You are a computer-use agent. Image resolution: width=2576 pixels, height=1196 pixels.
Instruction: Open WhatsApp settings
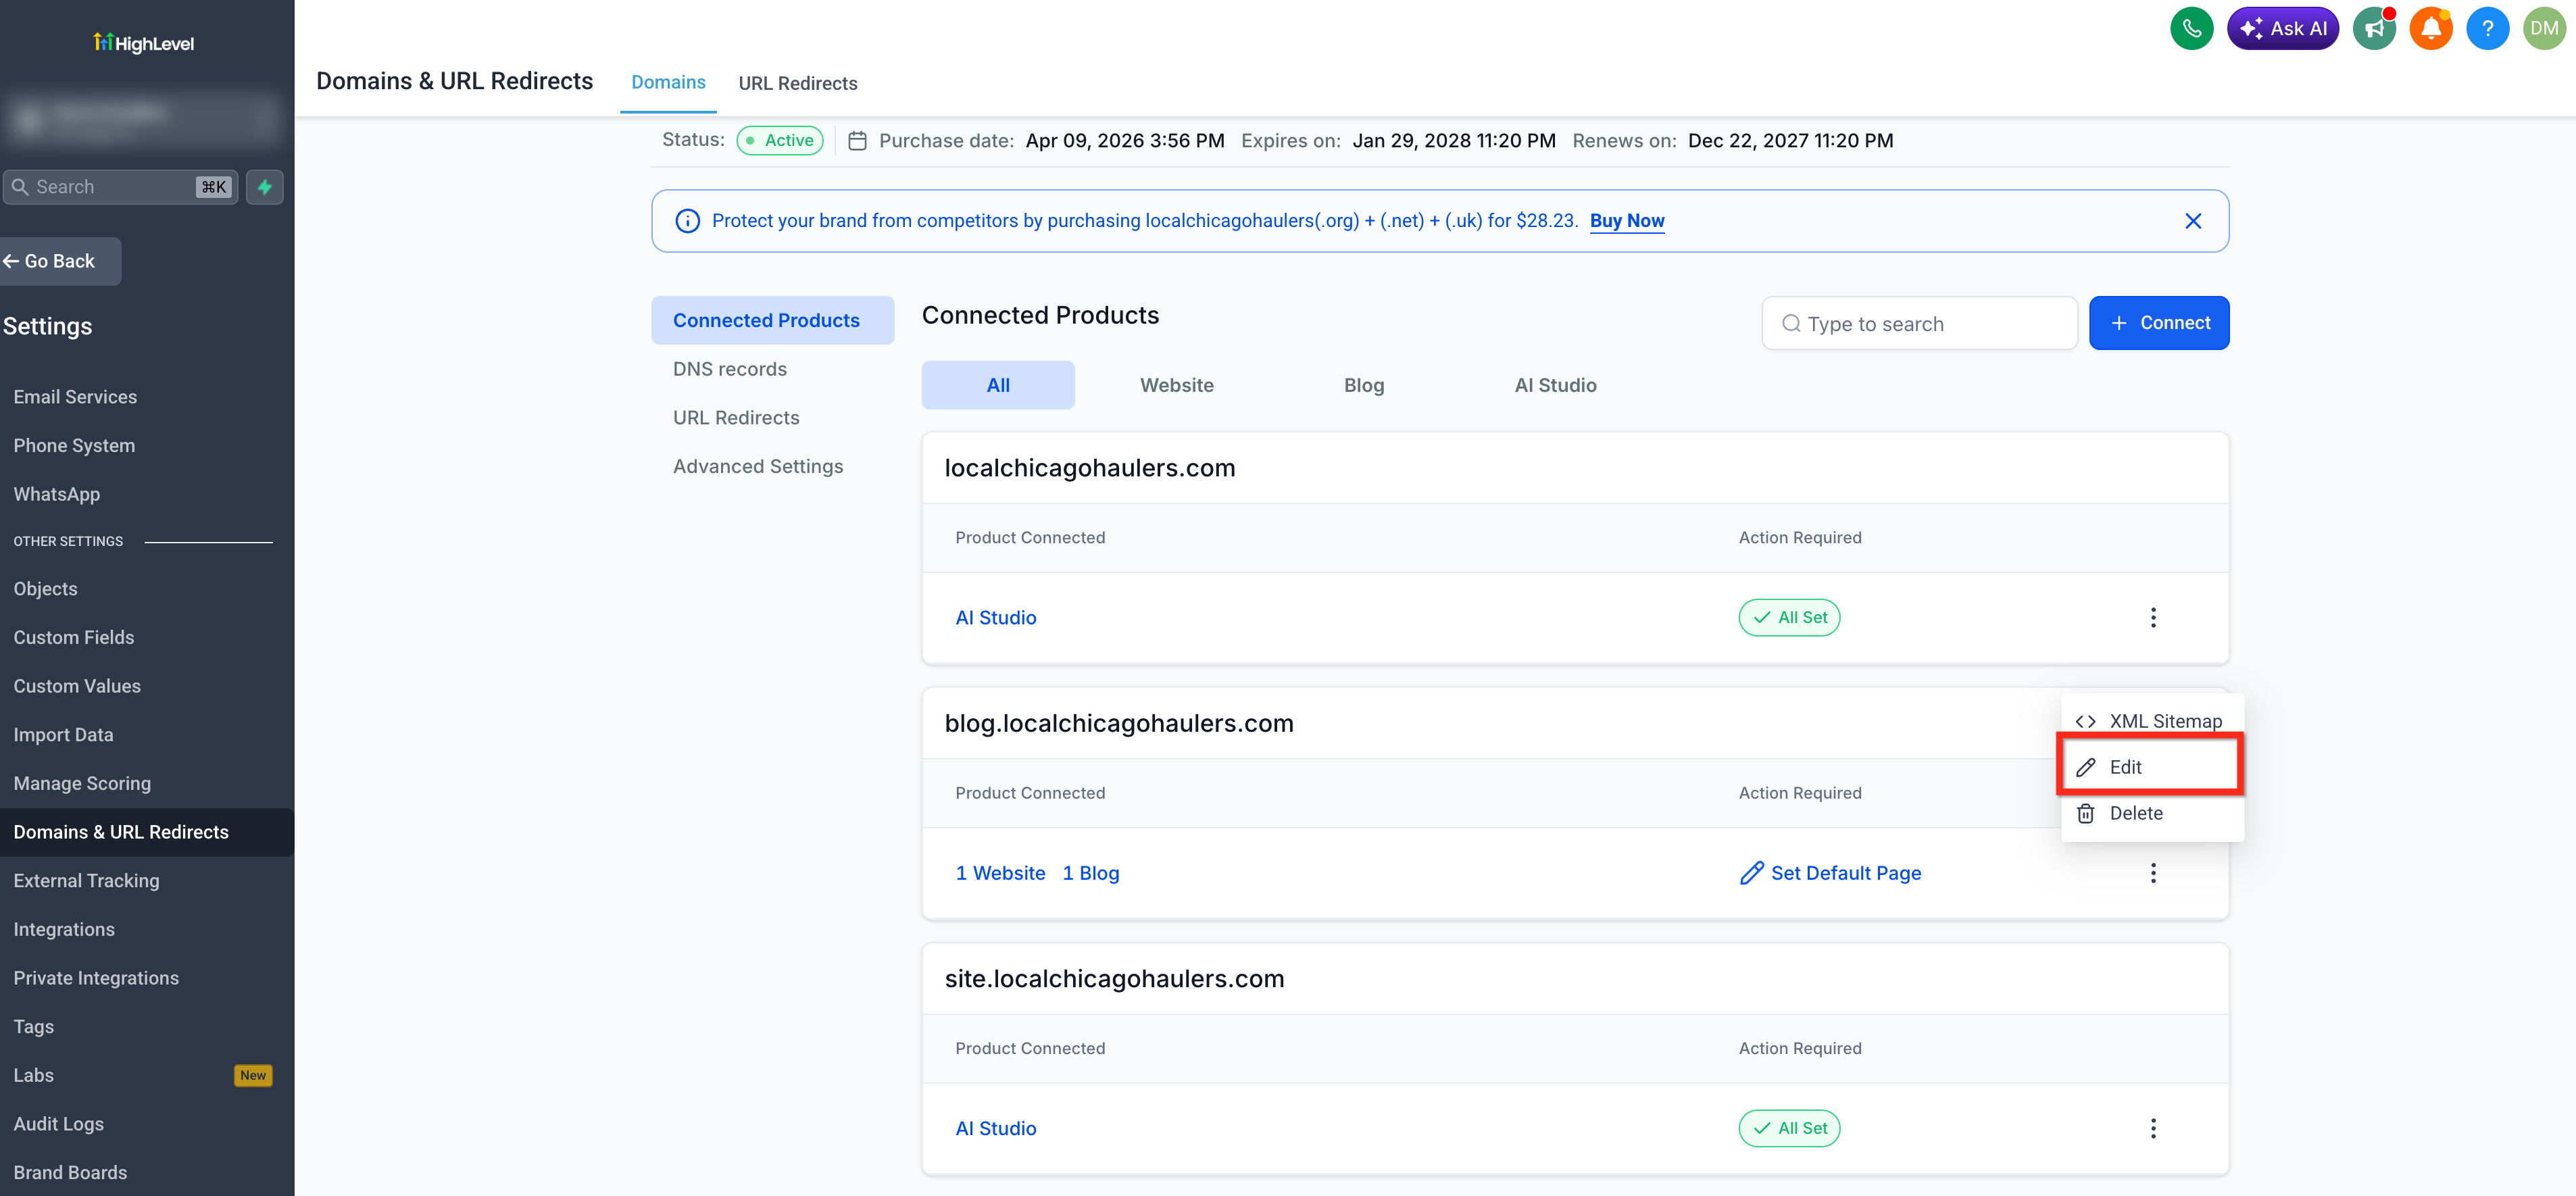pyautogui.click(x=57, y=494)
